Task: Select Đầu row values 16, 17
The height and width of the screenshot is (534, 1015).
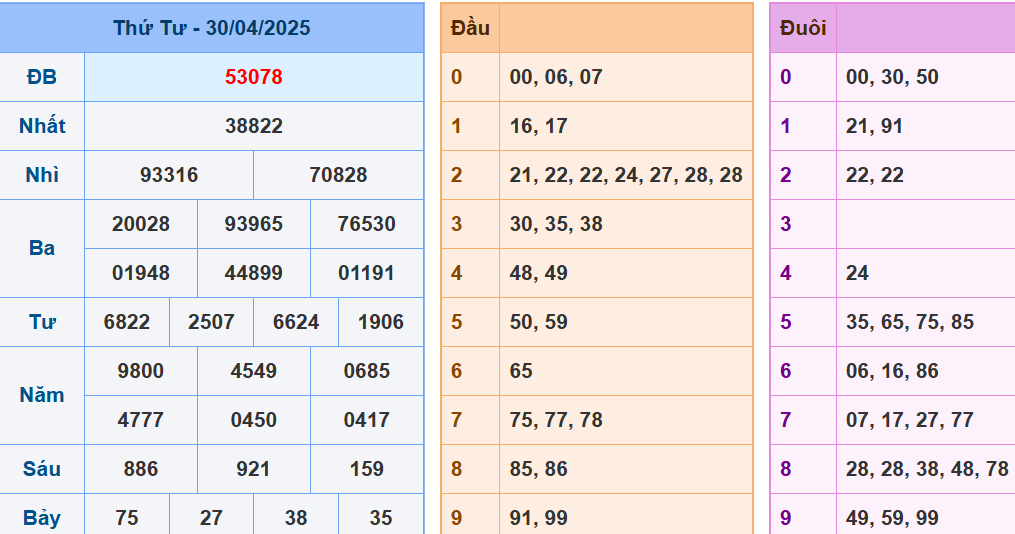Action: click(539, 126)
